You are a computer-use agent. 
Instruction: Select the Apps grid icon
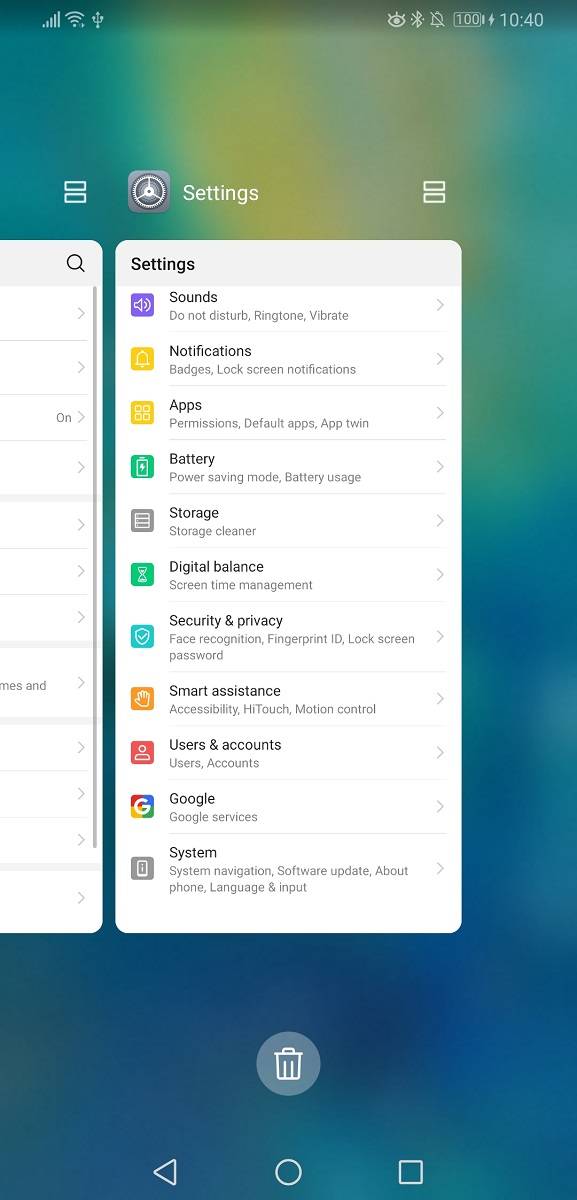[x=142, y=413]
